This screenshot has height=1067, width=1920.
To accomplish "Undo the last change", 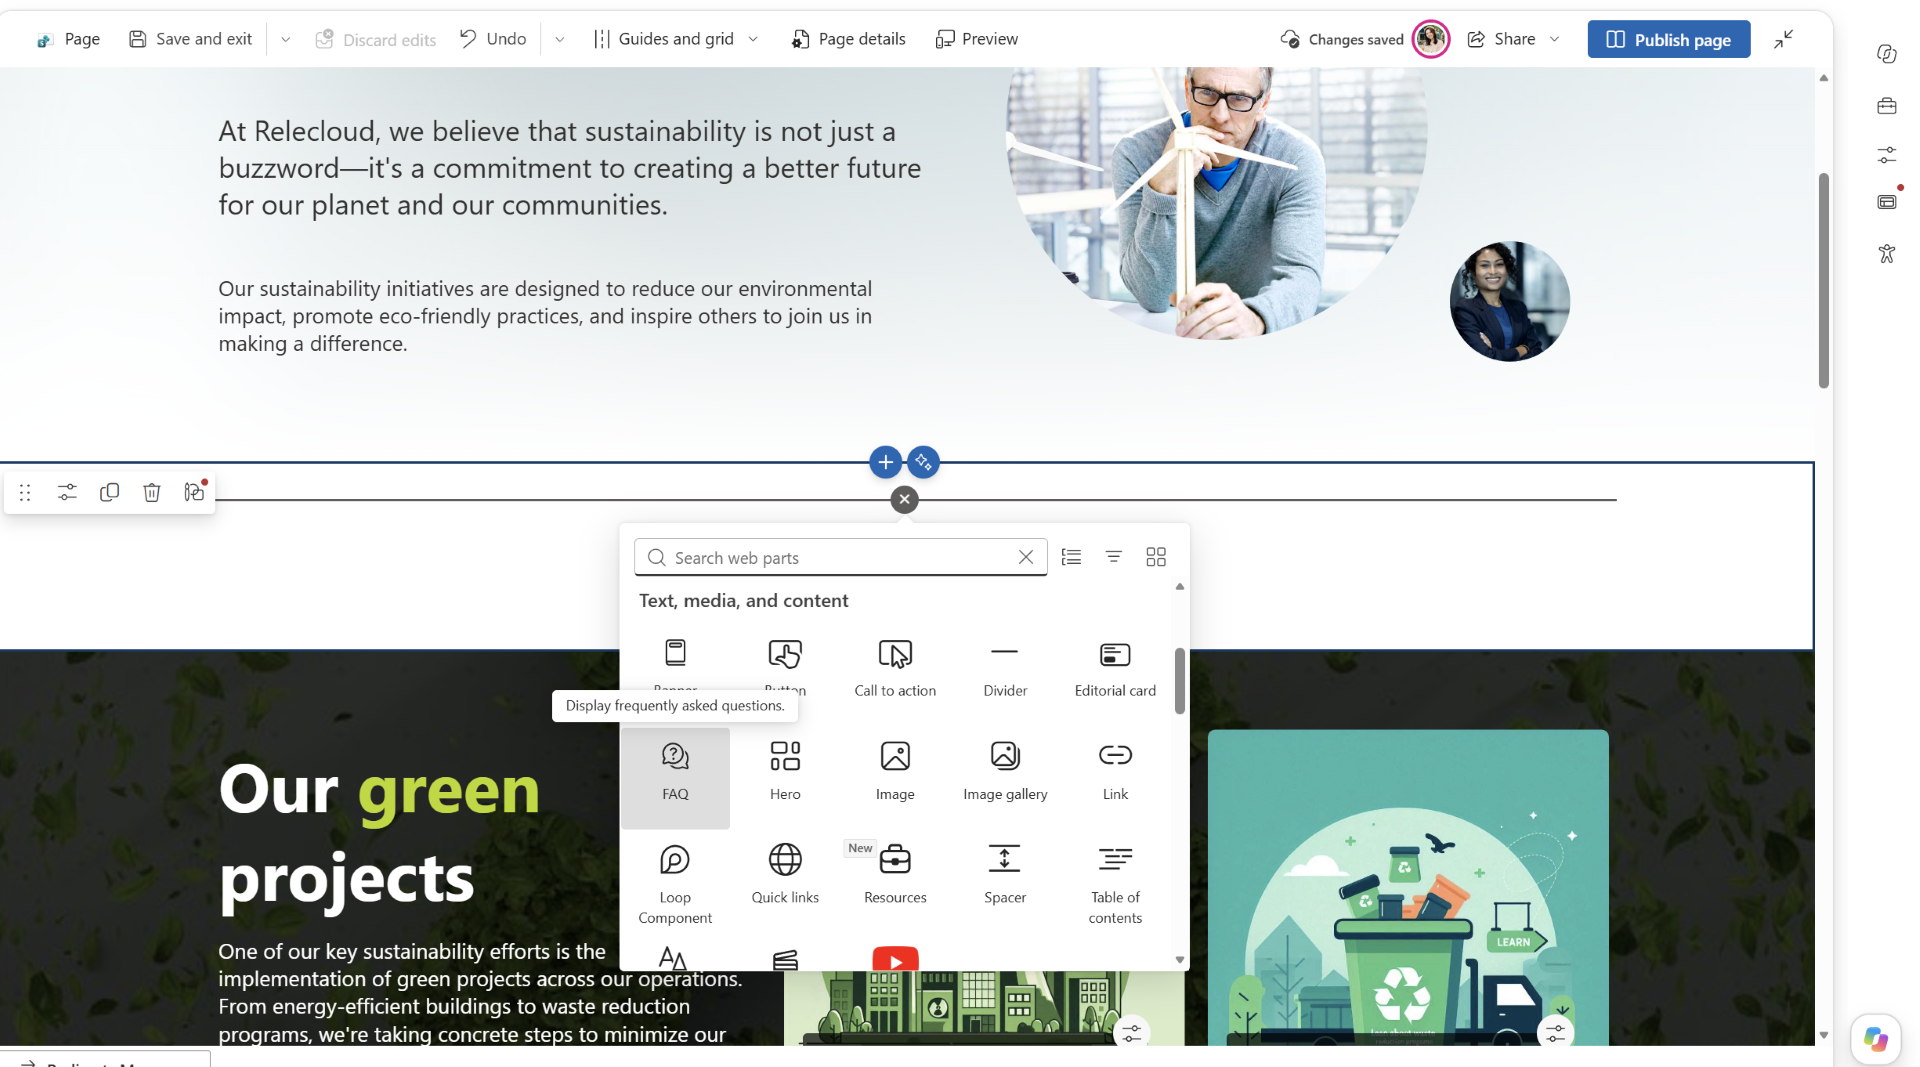I will [x=493, y=39].
